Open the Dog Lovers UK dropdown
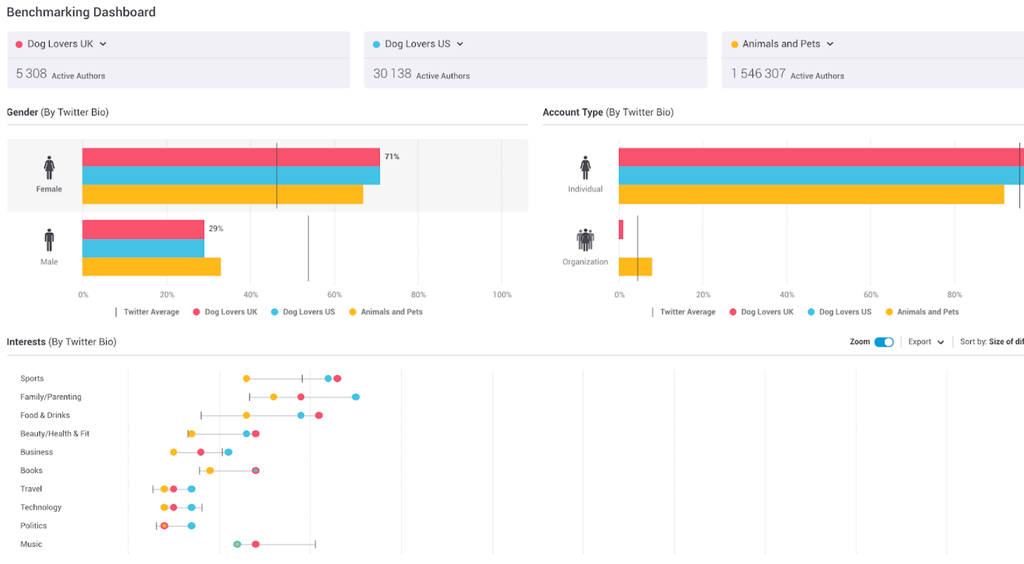 coord(103,44)
